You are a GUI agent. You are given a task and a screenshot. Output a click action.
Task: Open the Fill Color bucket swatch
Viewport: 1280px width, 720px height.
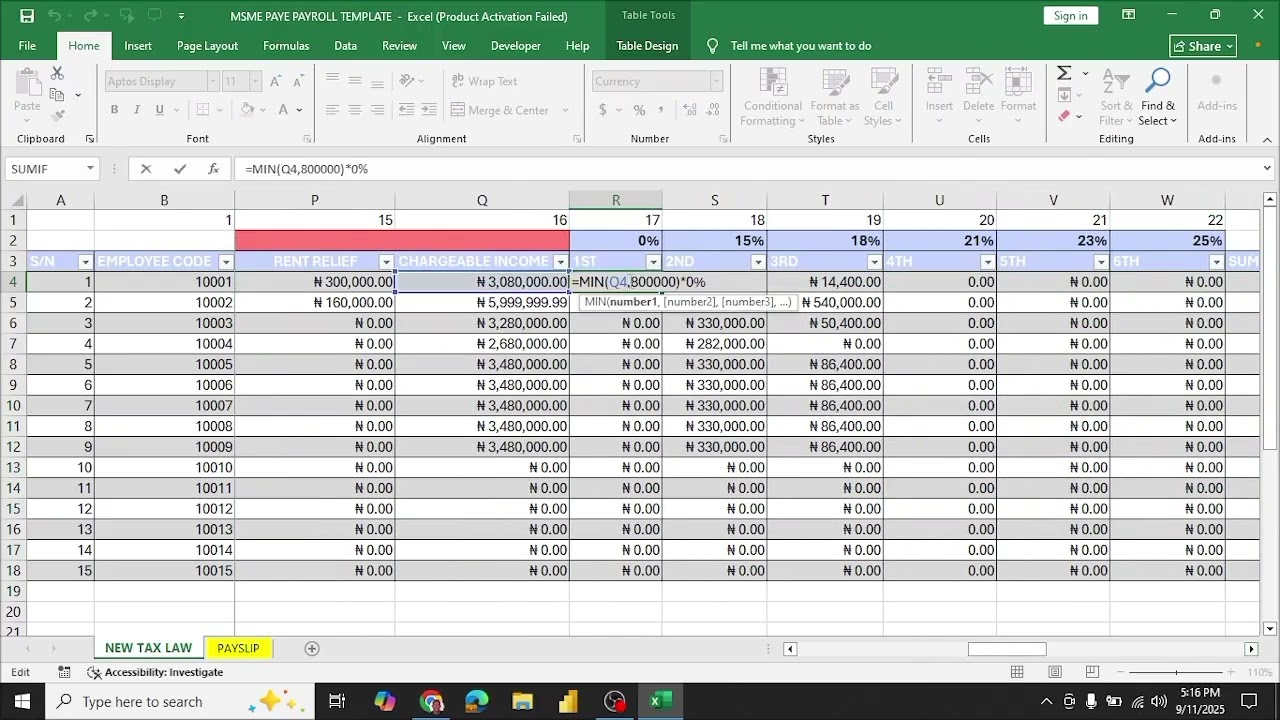247,110
